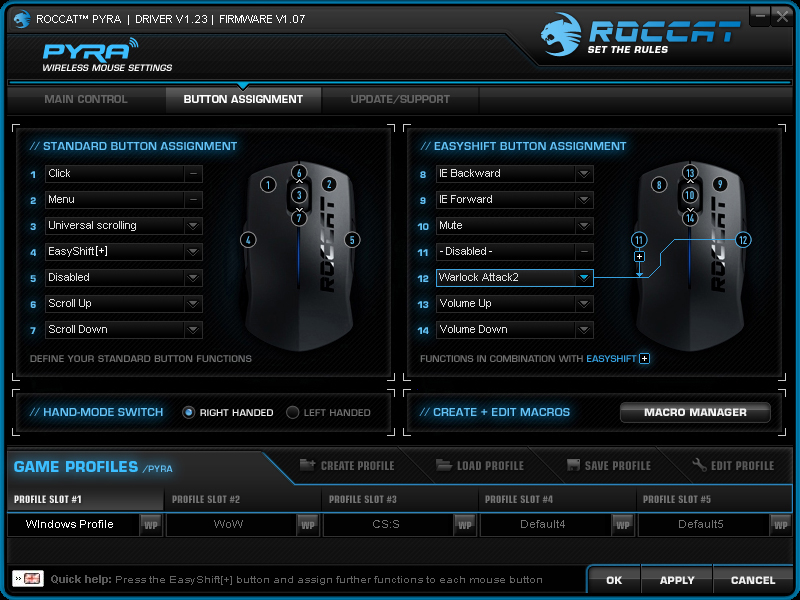800x600 pixels.
Task: Open button 9 IE Forward dropdown
Action: pyautogui.click(x=584, y=199)
